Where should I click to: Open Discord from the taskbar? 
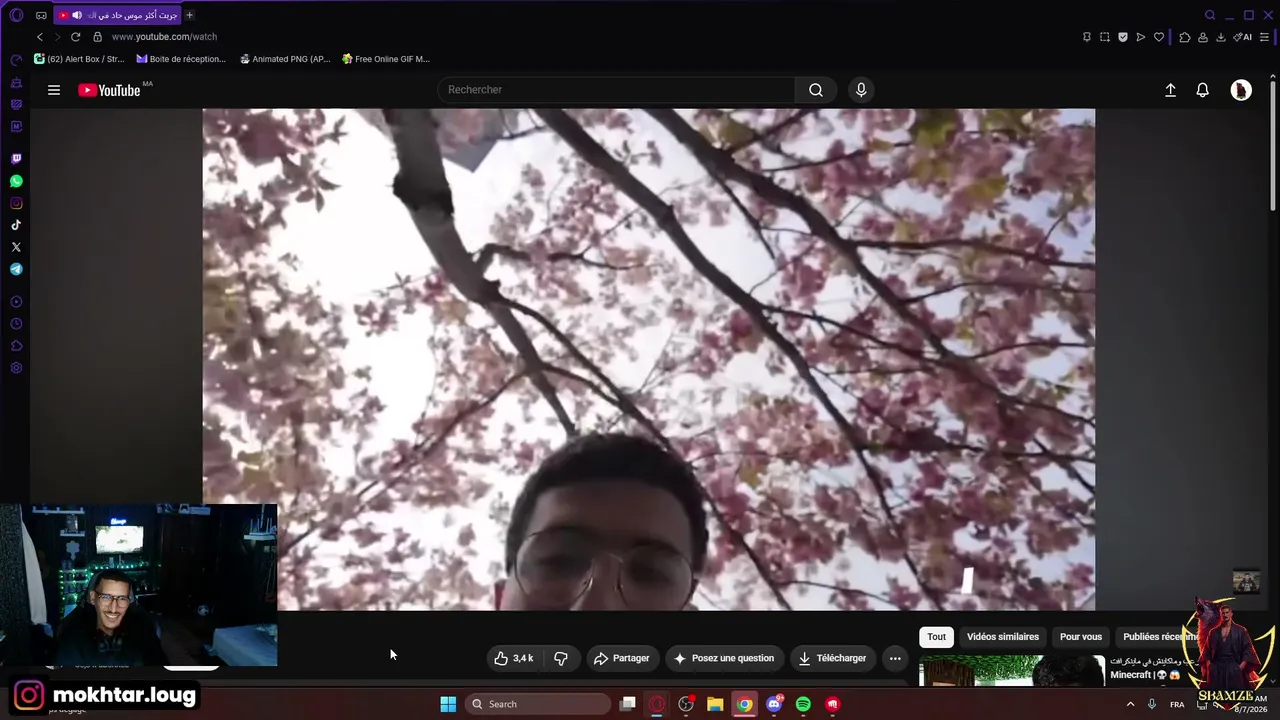[774, 704]
